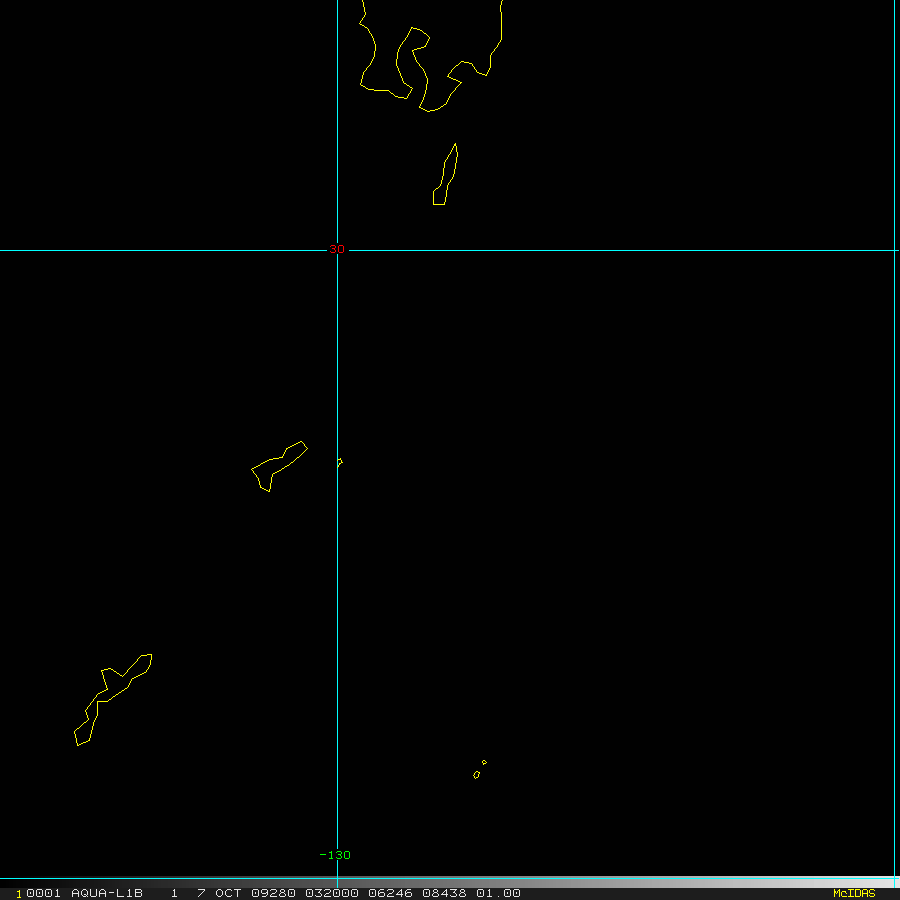
Task: Click the AQUA-L1B satellite name text
Action: pos(107,893)
